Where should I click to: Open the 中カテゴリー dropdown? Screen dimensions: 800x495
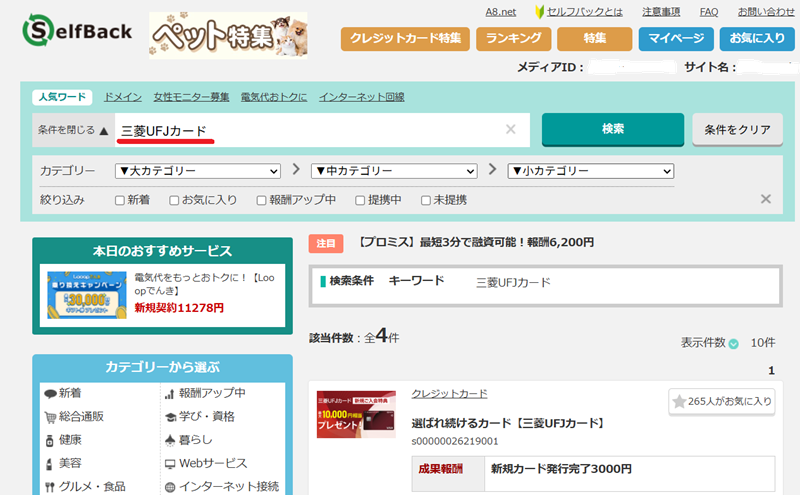click(x=394, y=171)
